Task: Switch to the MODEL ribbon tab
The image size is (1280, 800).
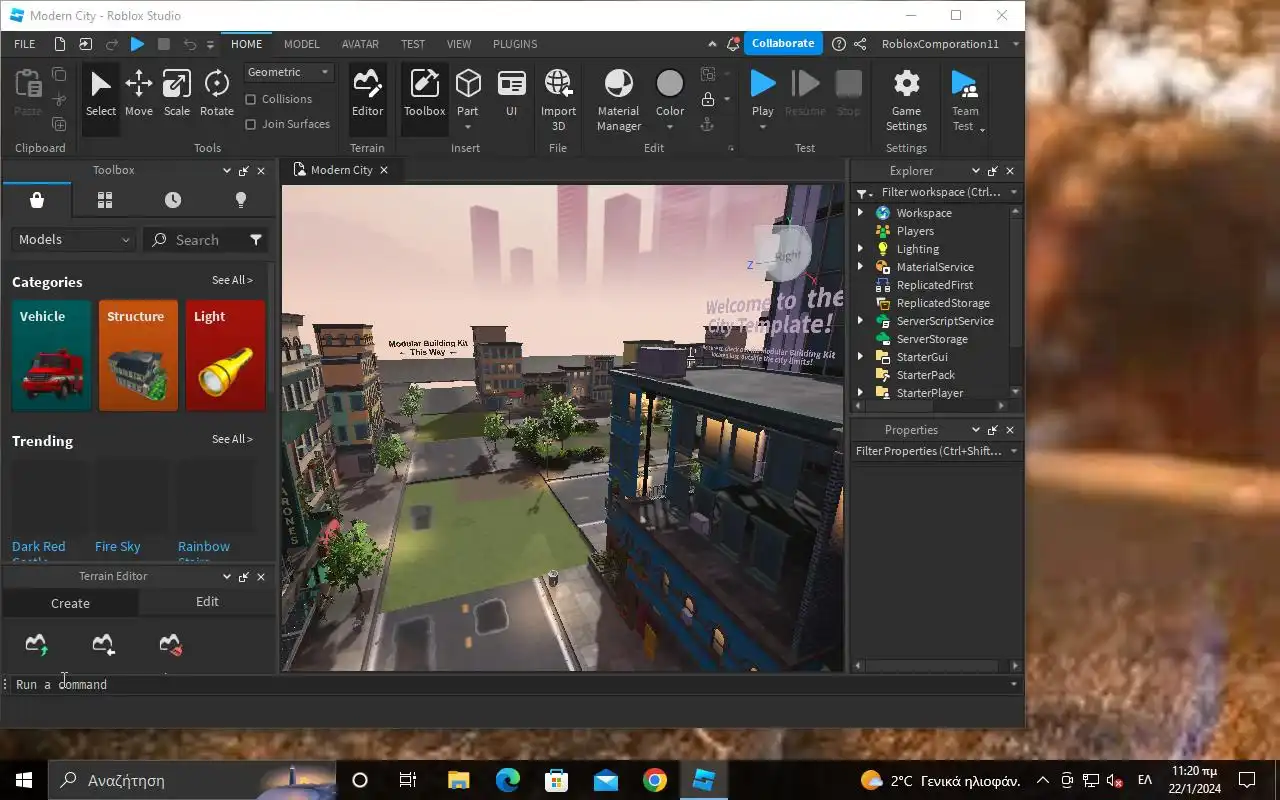Action: tap(301, 44)
